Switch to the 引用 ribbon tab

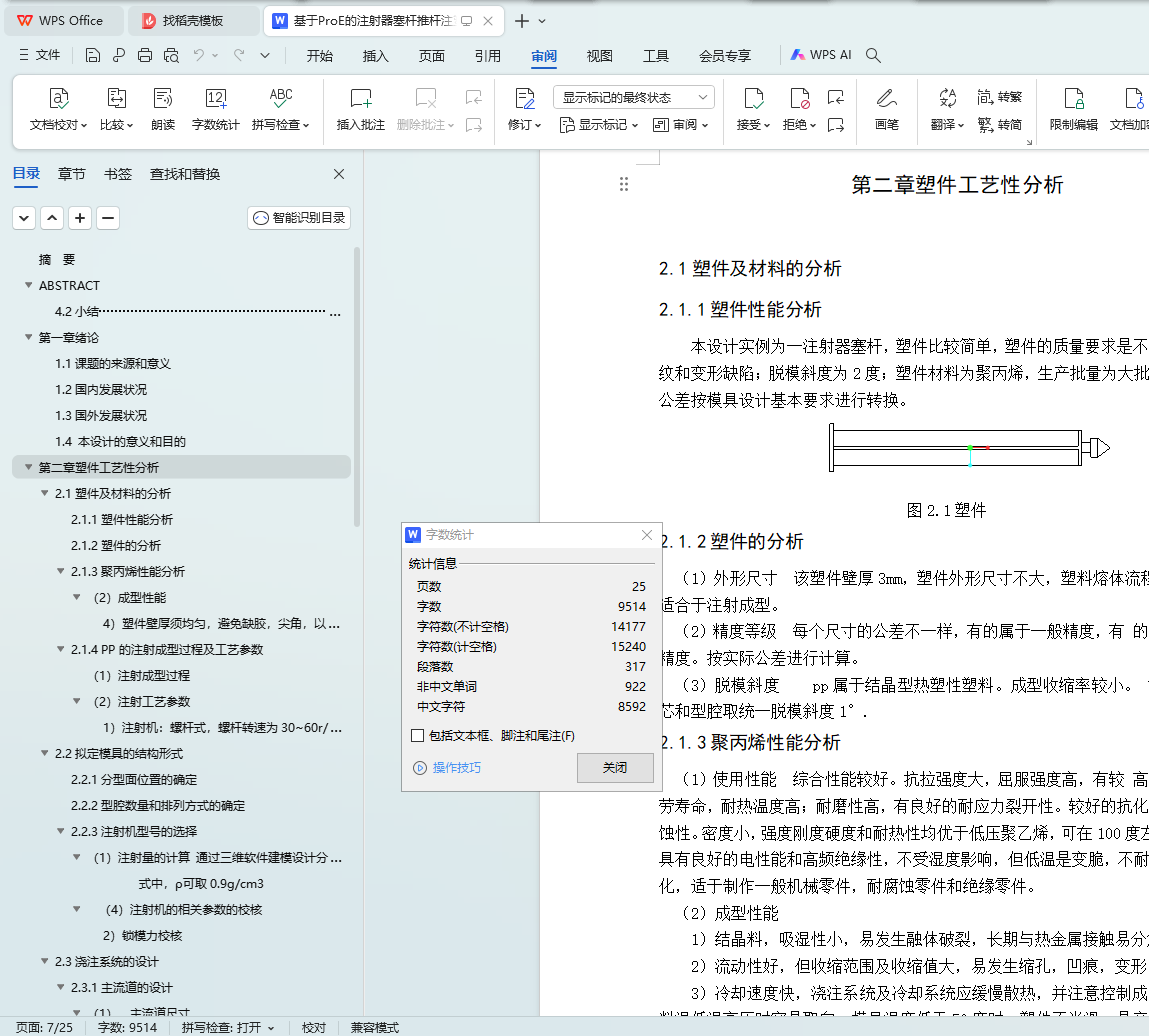pyautogui.click(x=487, y=56)
